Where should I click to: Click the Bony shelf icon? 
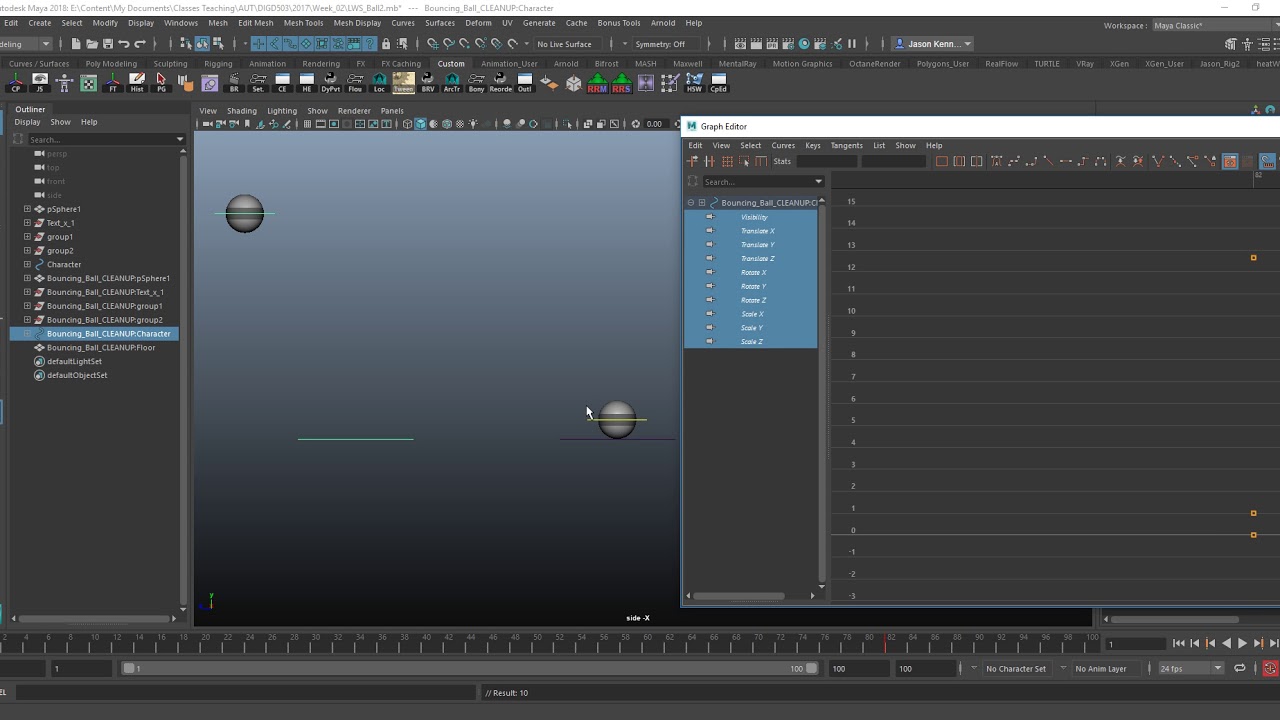click(x=476, y=83)
